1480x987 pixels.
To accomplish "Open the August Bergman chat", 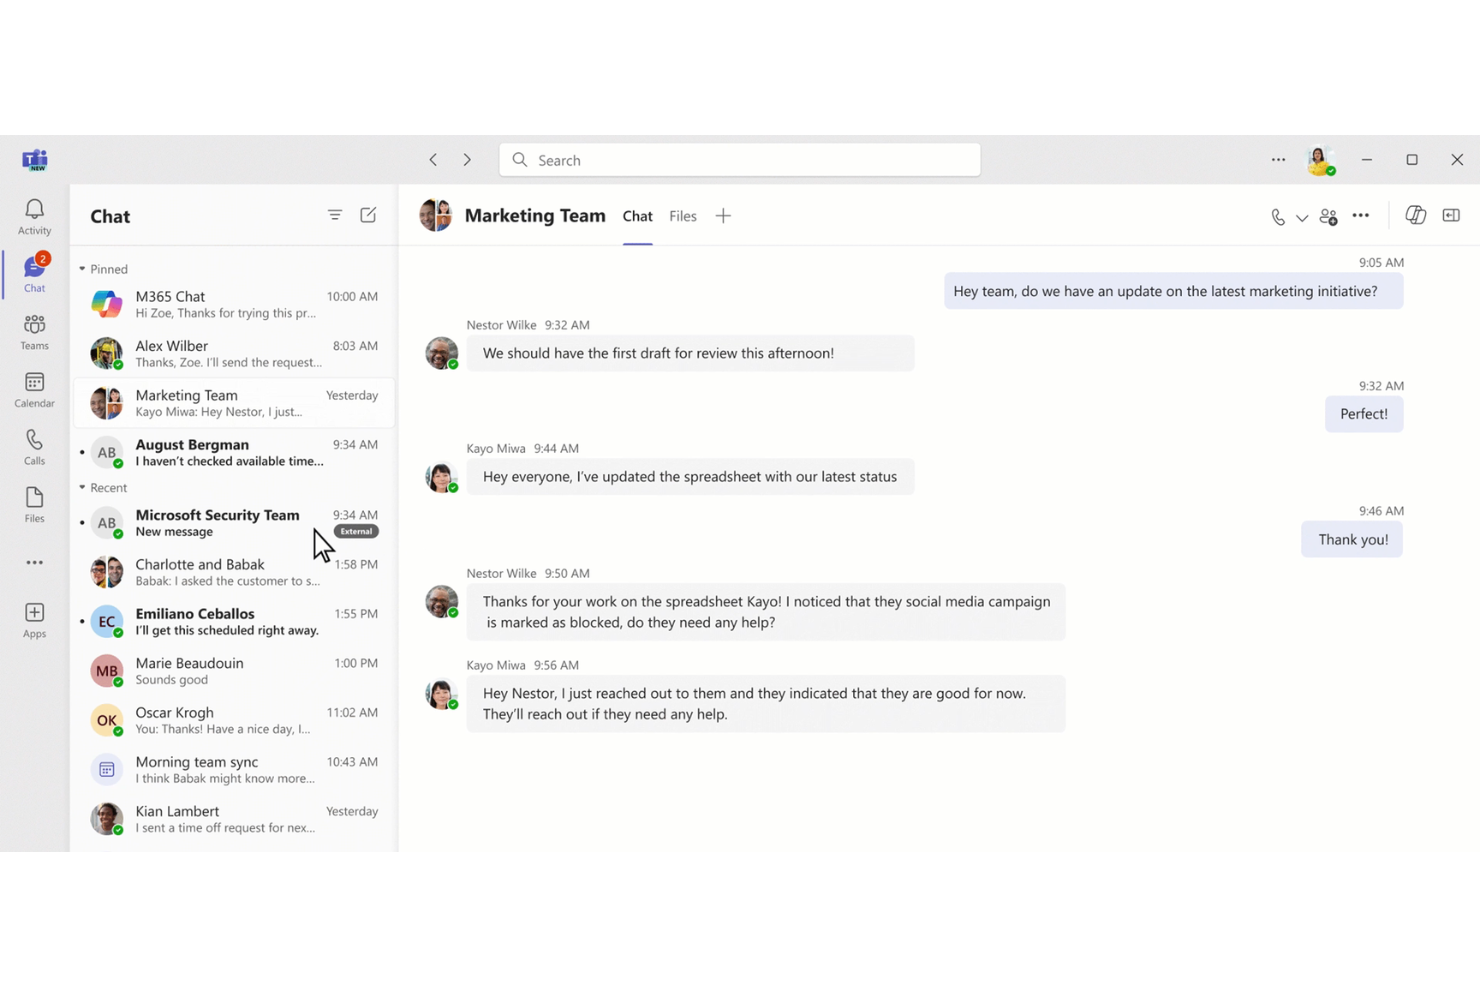I will point(234,452).
